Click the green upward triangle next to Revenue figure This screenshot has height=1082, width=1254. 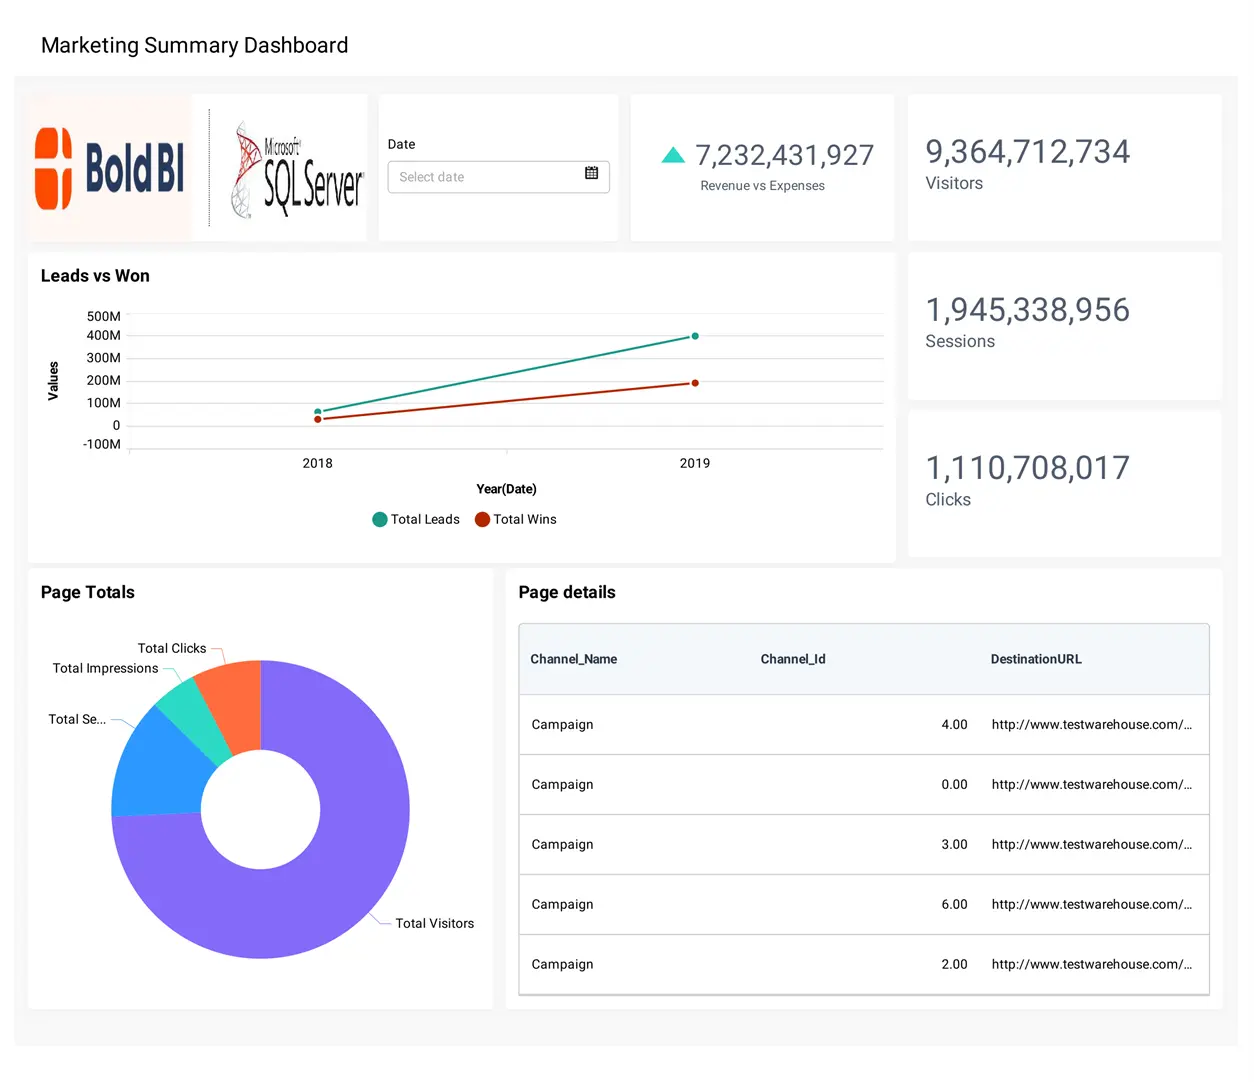pyautogui.click(x=674, y=155)
